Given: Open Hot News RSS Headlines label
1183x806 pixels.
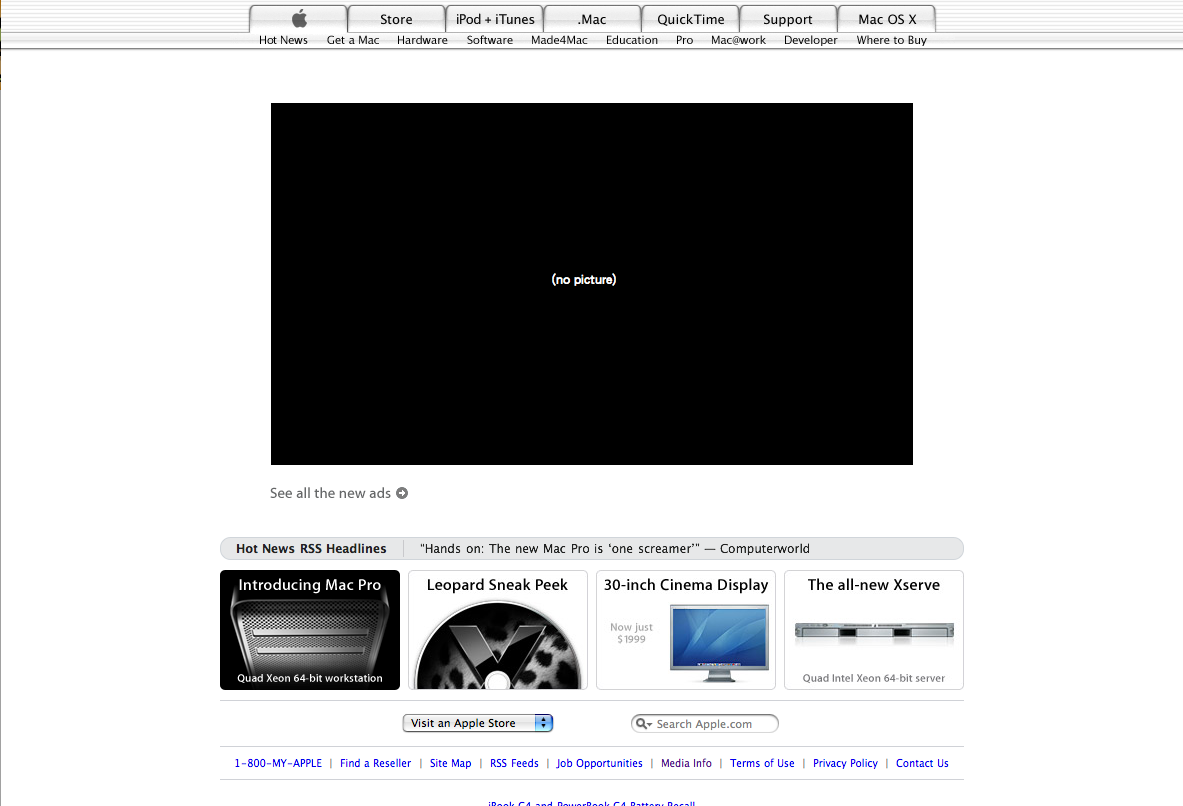Looking at the screenshot, I should [311, 549].
